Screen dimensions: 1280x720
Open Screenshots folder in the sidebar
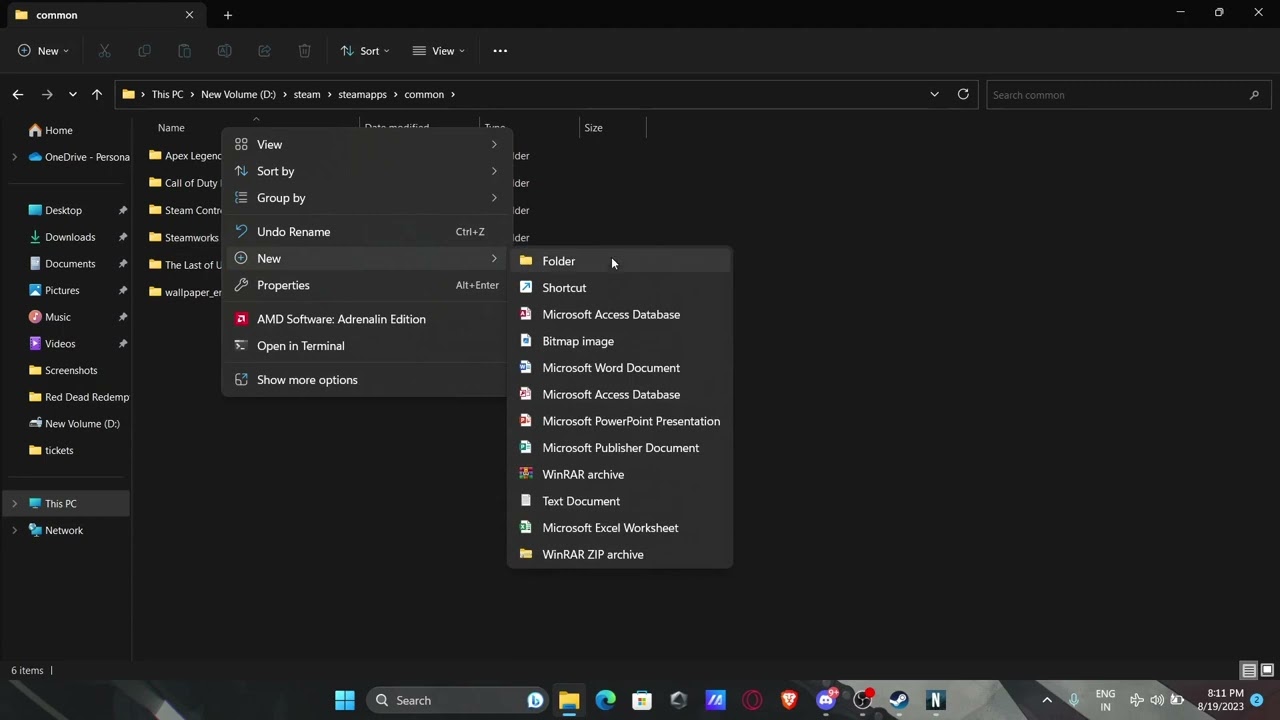click(70, 370)
